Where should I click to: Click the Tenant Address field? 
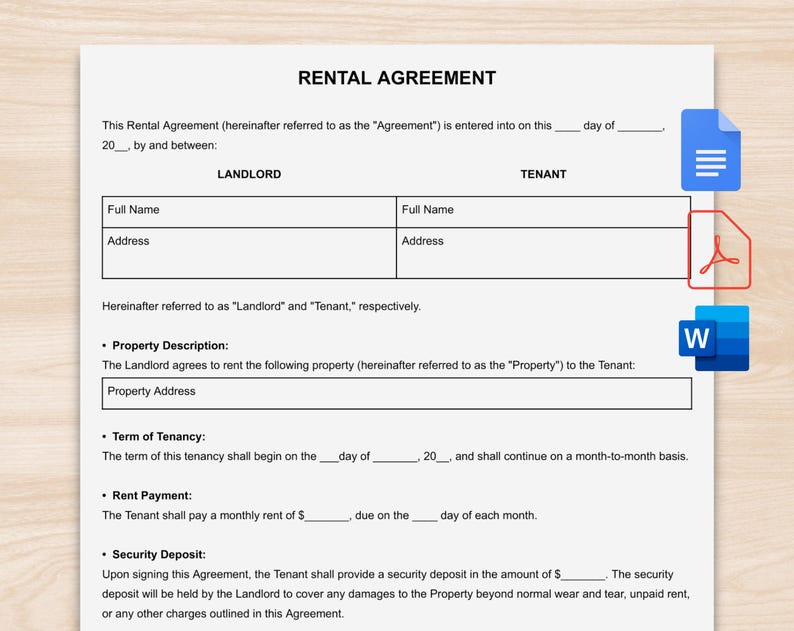[543, 253]
